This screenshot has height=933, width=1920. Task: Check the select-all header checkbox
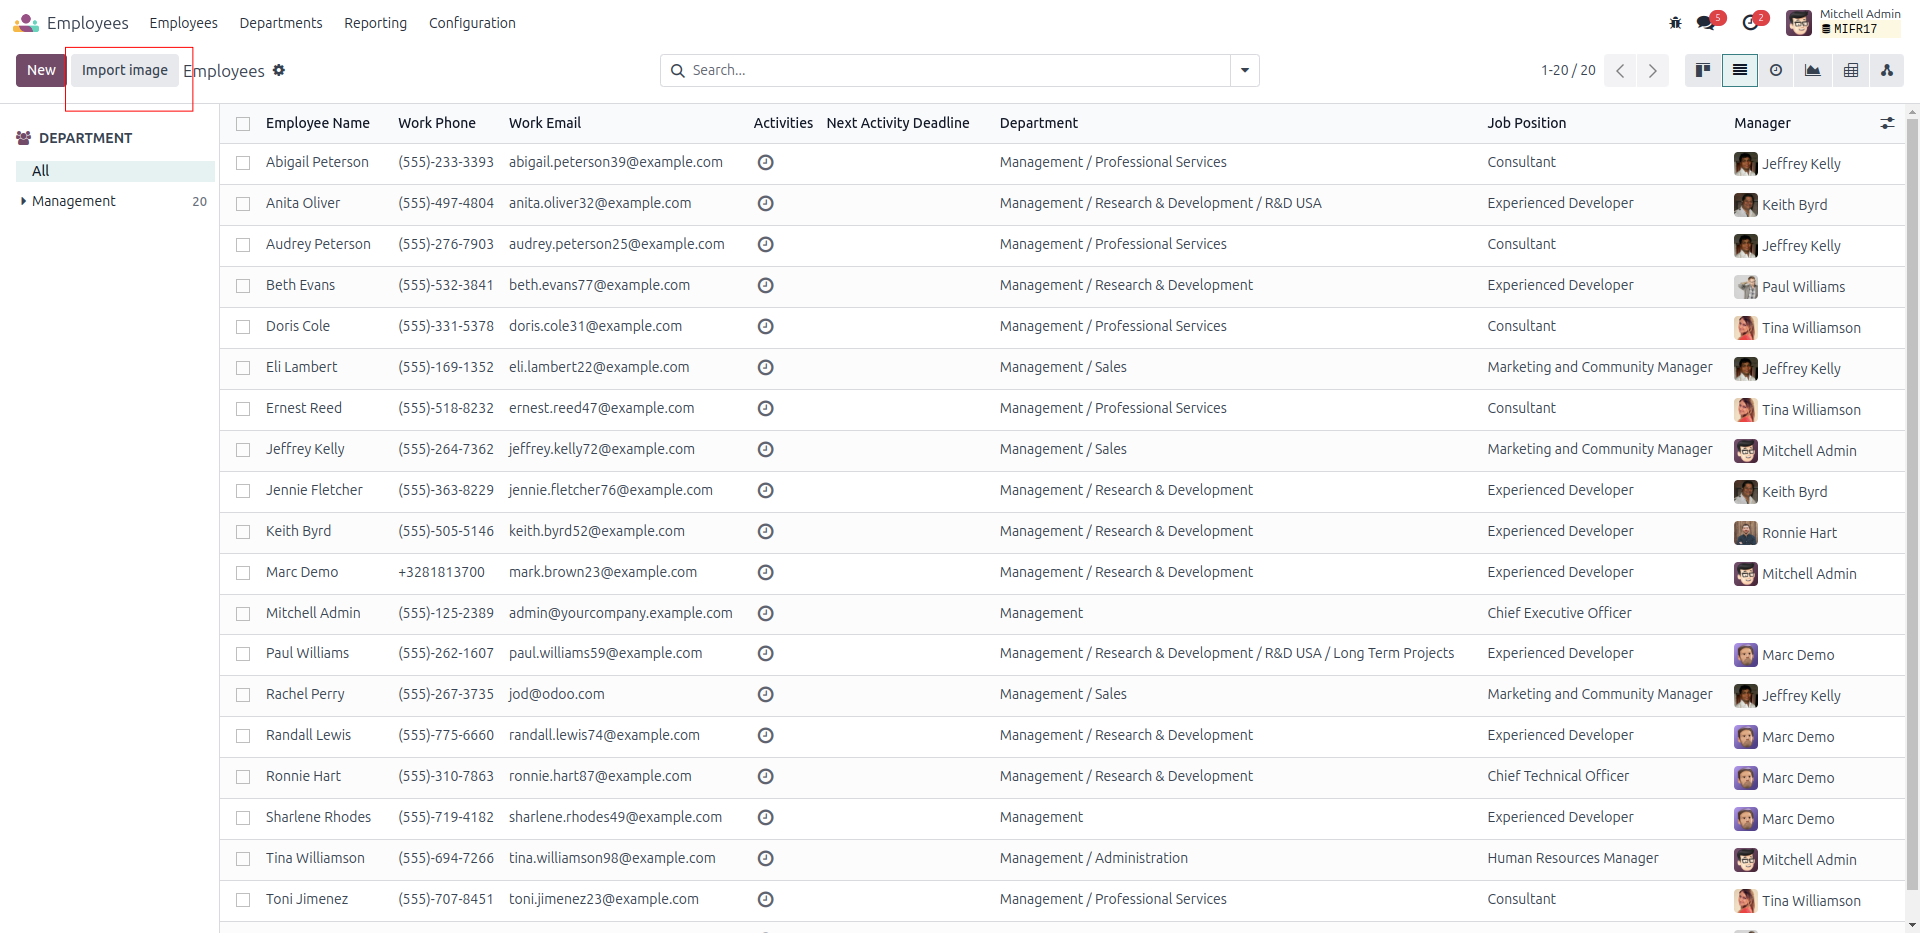(243, 124)
